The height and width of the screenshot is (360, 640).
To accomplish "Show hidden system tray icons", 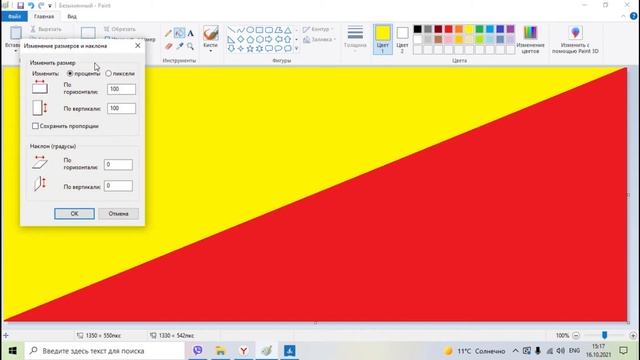I will 515,351.
